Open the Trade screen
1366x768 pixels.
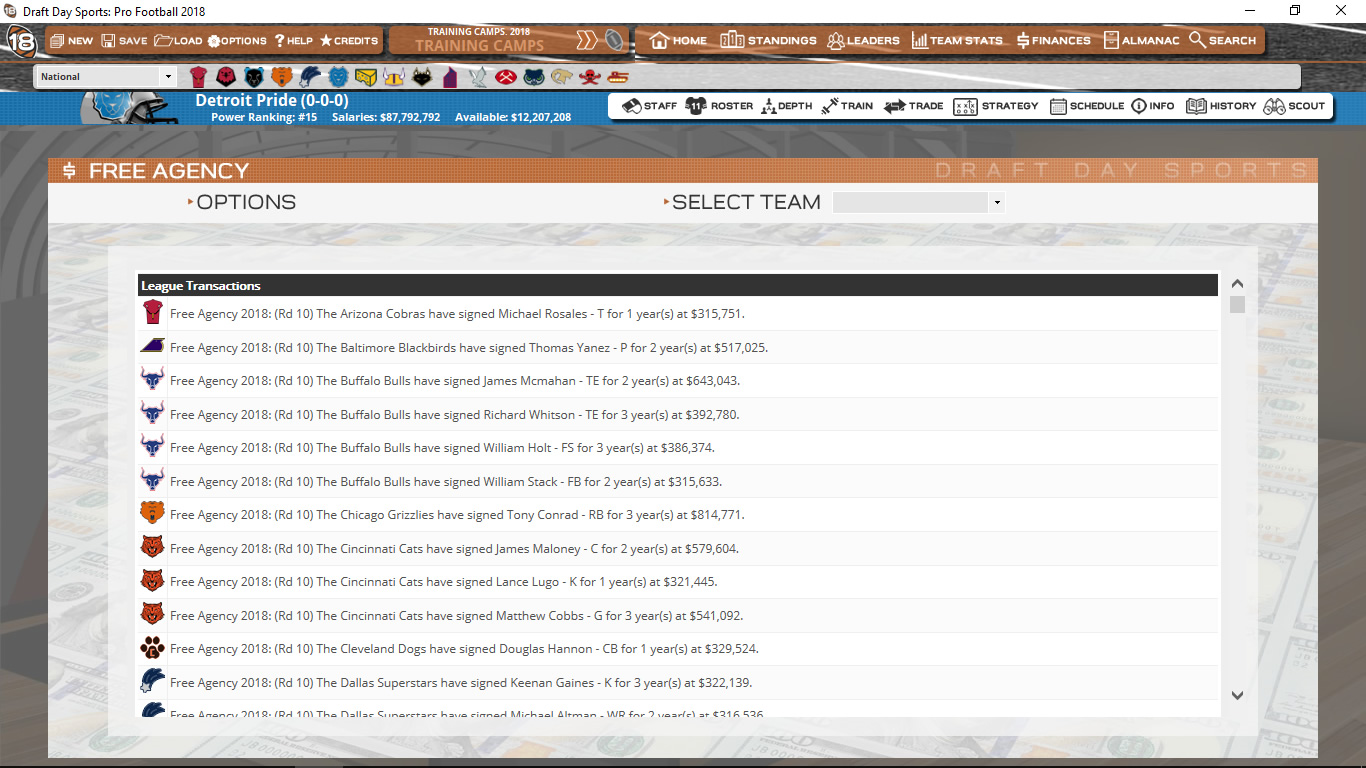pyautogui.click(x=913, y=106)
